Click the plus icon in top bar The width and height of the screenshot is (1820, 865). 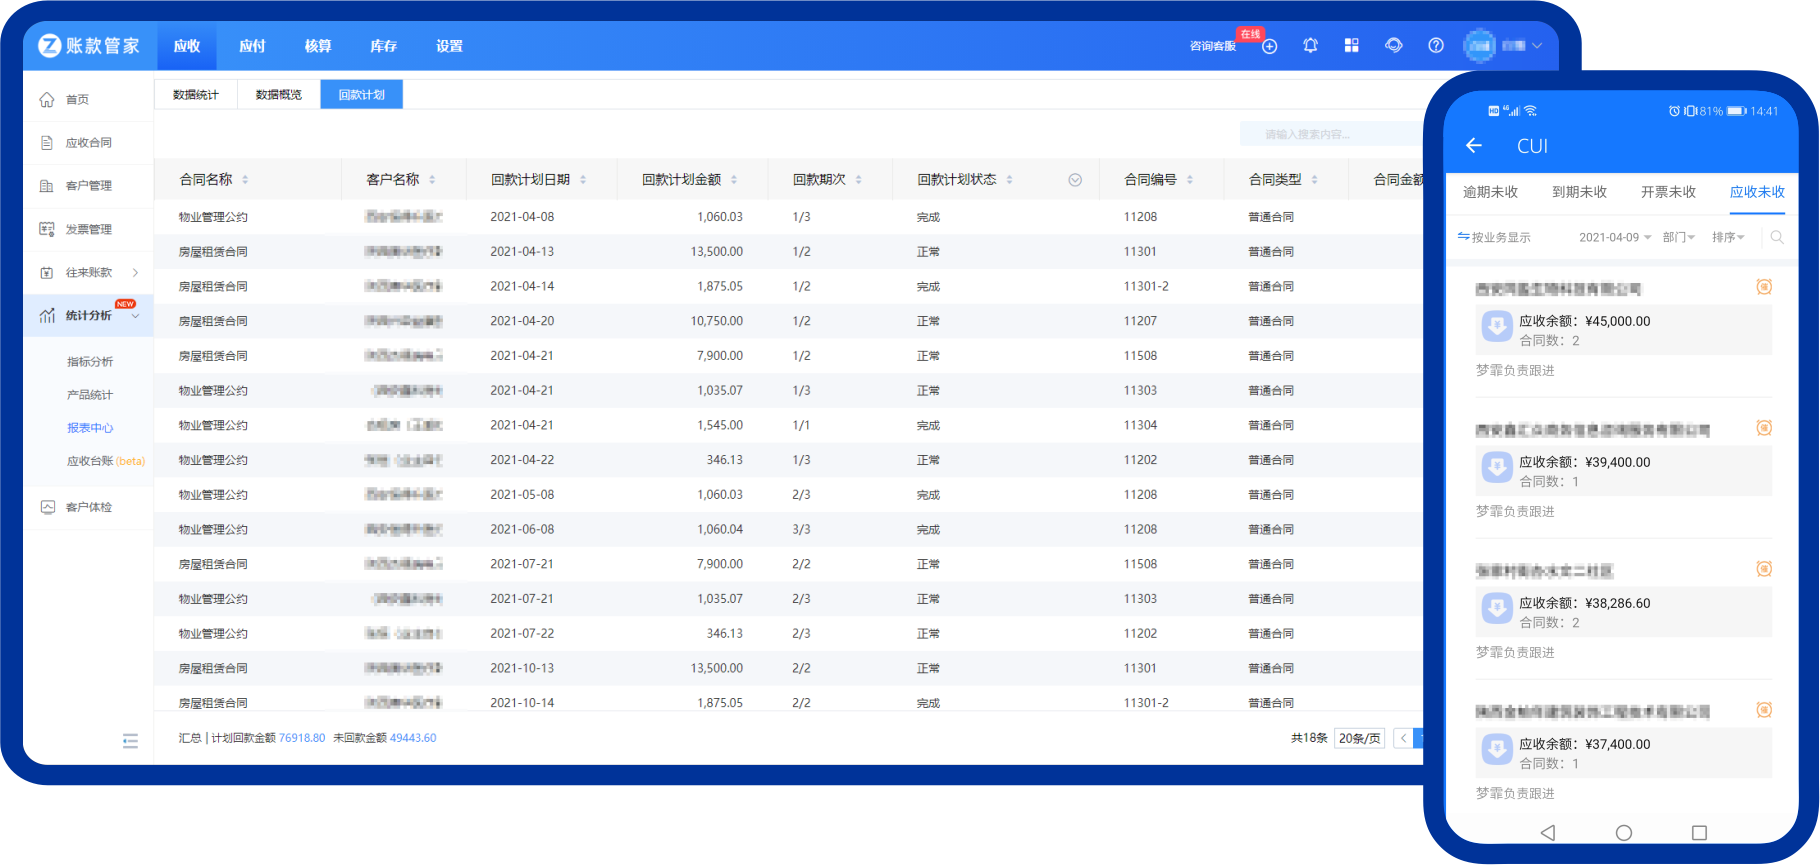[1270, 47]
